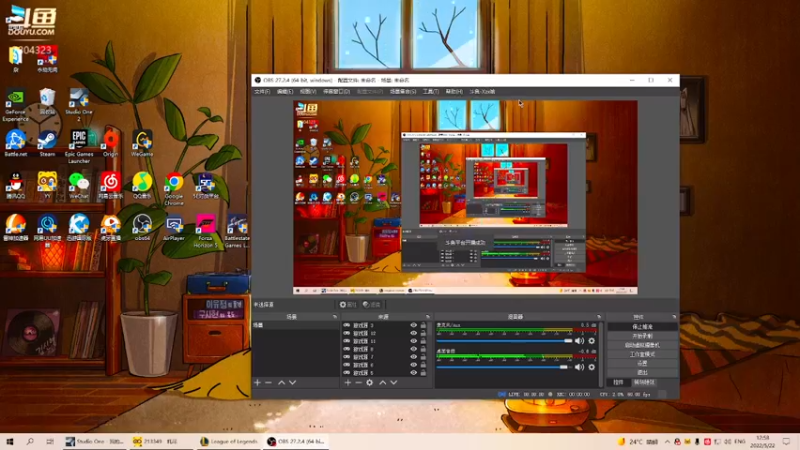
Task: Click the 退出 exit button
Action: tap(642, 372)
